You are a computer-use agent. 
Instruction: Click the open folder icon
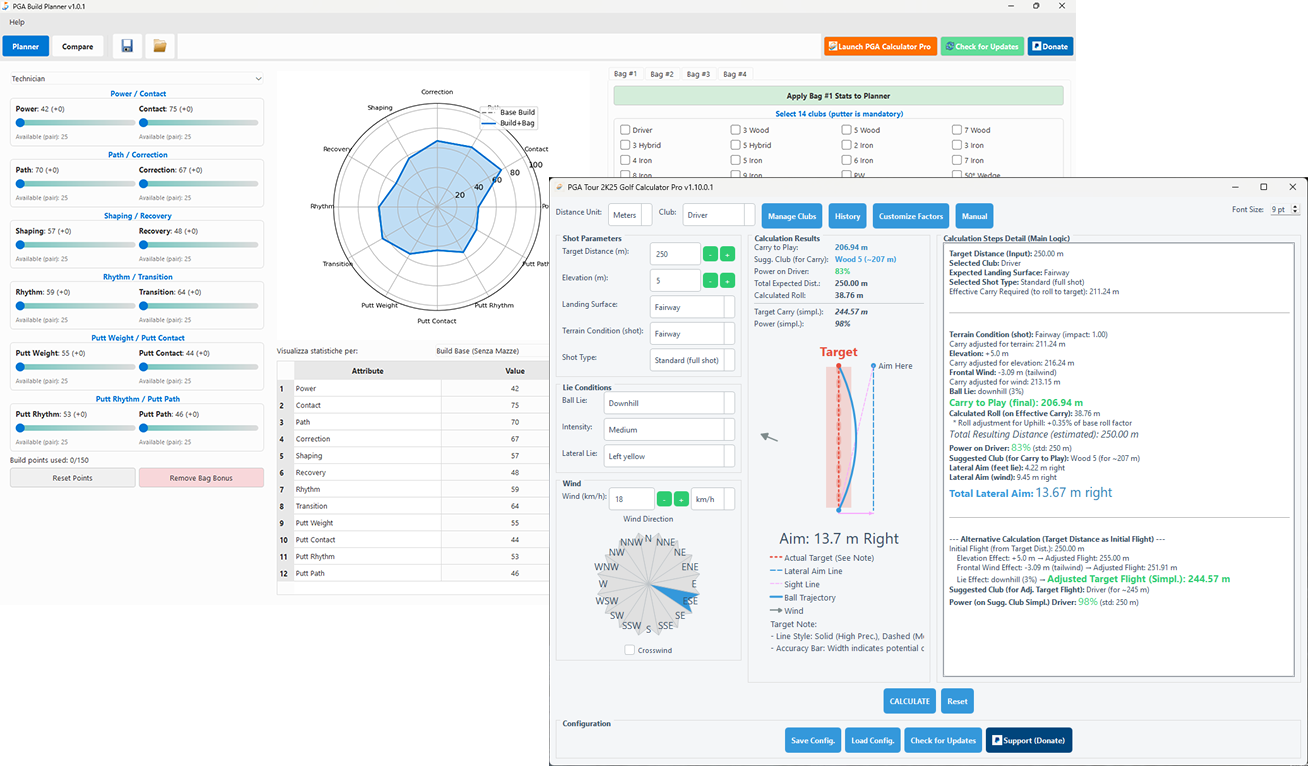tap(159, 46)
